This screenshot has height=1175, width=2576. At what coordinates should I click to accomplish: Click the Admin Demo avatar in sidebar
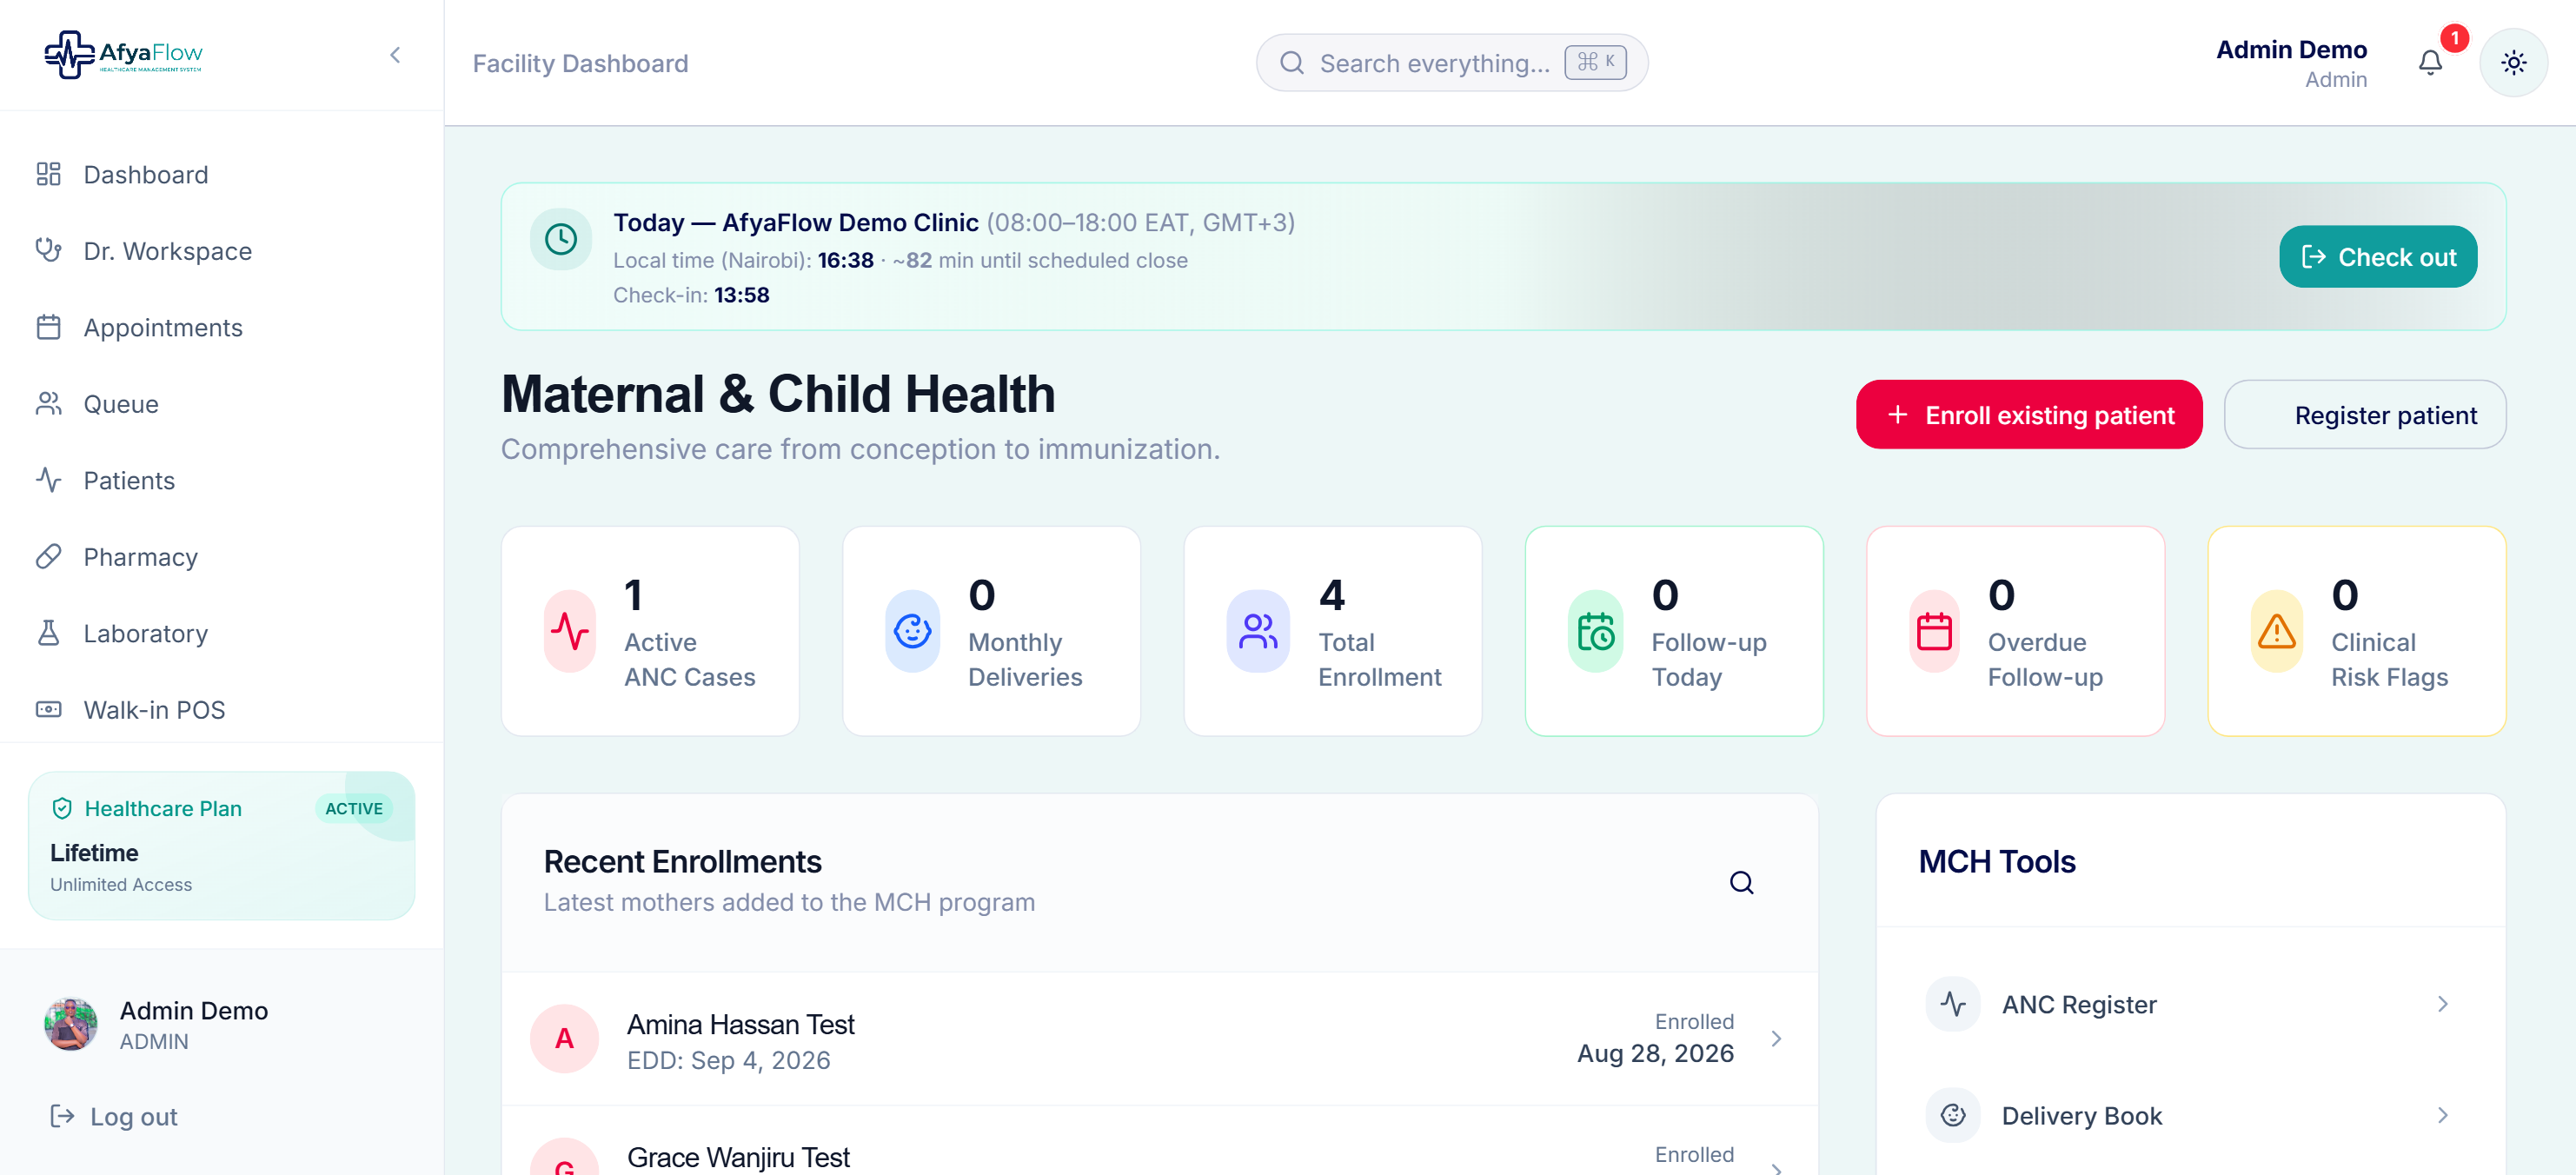click(x=71, y=1024)
